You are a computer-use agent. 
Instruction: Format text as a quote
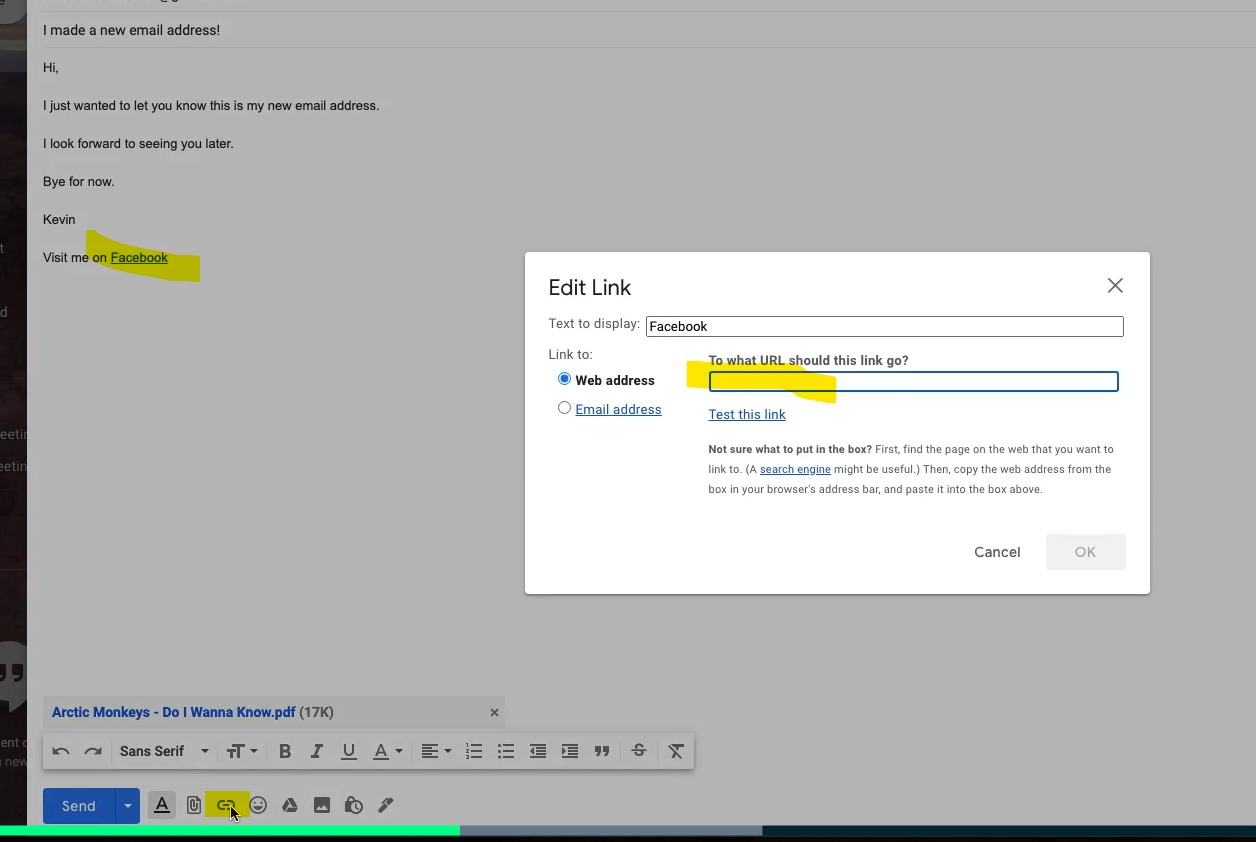(x=602, y=751)
